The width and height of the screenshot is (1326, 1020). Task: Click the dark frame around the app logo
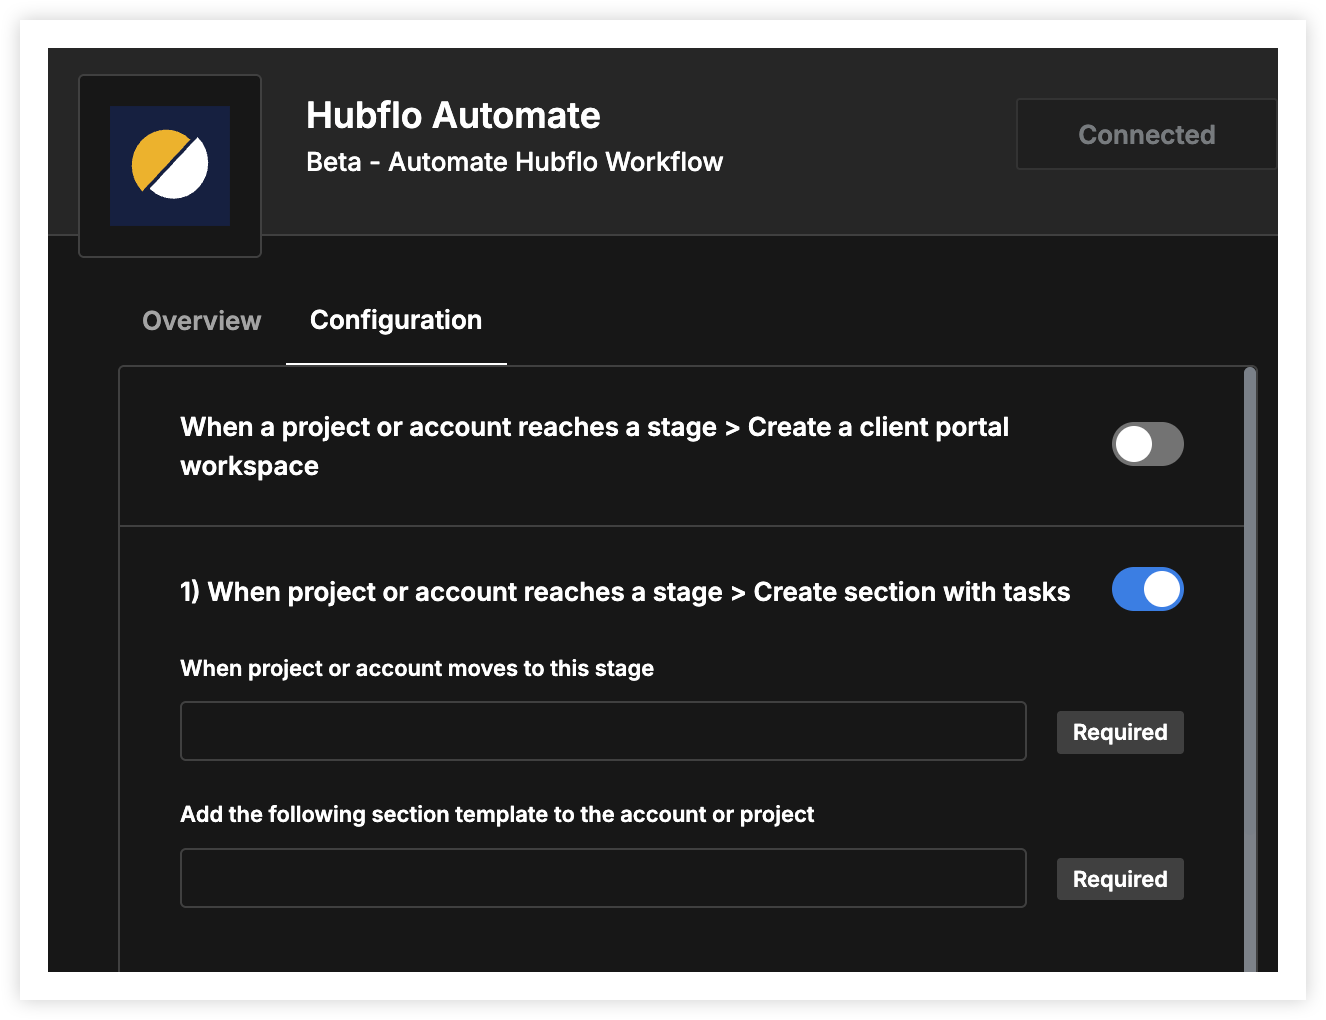point(170,166)
